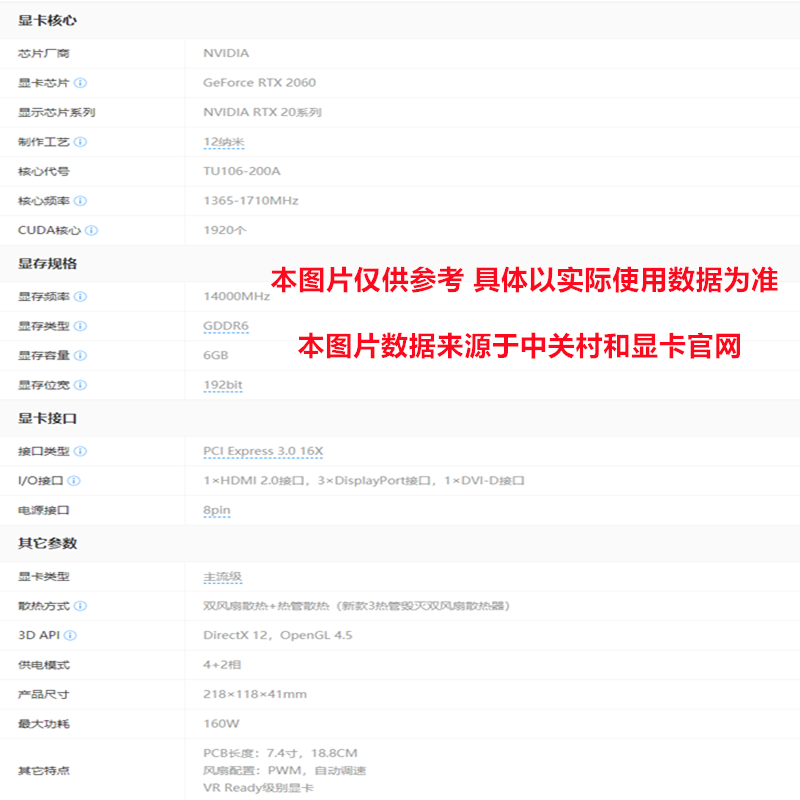Open the 12纳米 underlined link
Image resolution: width=800 pixels, height=800 pixels.
[224, 142]
